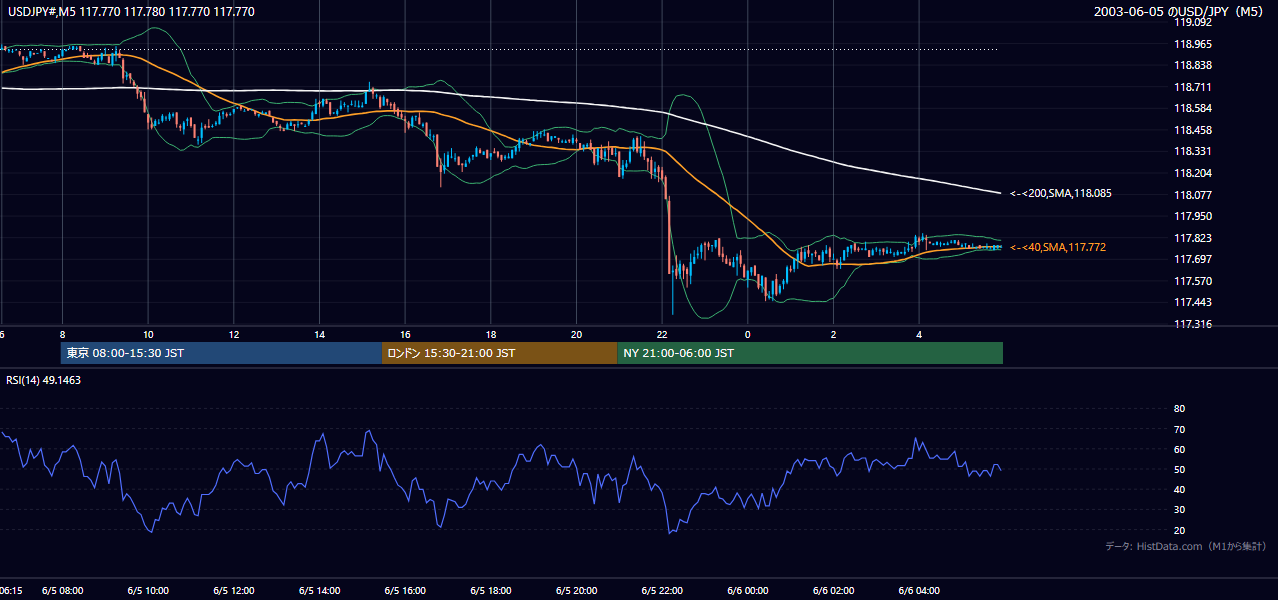Select the Tokyo 08:00-15:30 JST session bar
This screenshot has width=1278, height=600.
pos(221,353)
